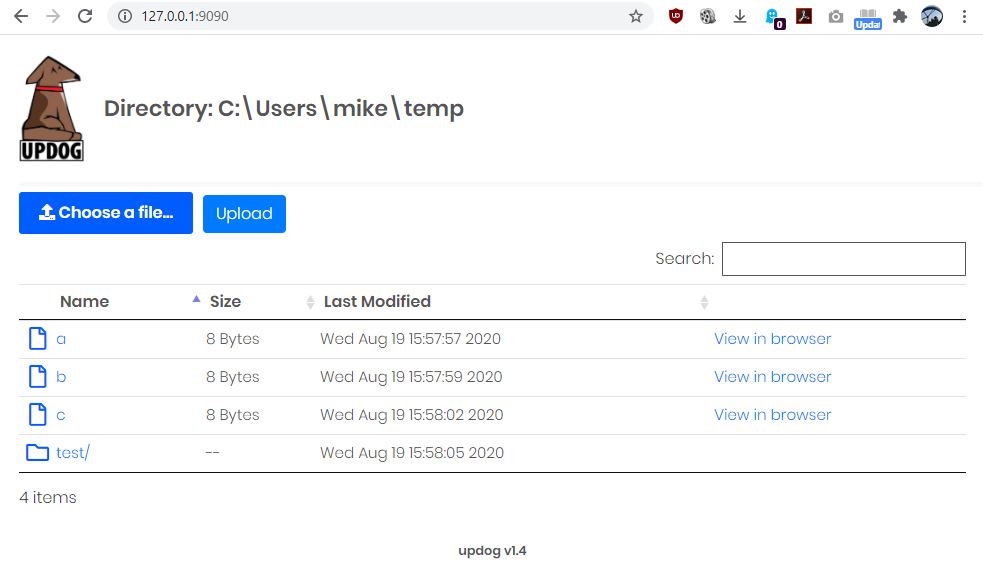Click the browser reload button
Image resolution: width=983 pixels, height=562 pixels.
click(85, 16)
